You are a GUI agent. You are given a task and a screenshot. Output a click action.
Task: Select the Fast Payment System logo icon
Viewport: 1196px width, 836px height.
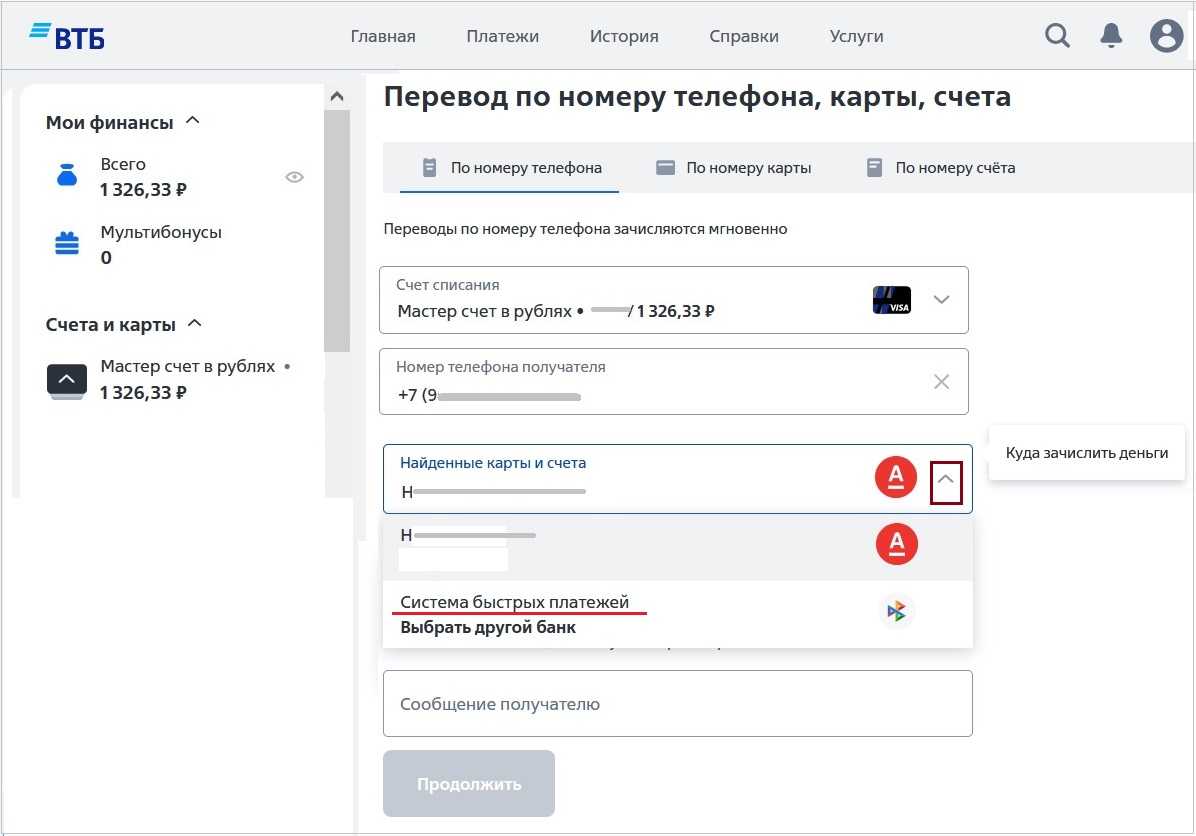tap(897, 611)
